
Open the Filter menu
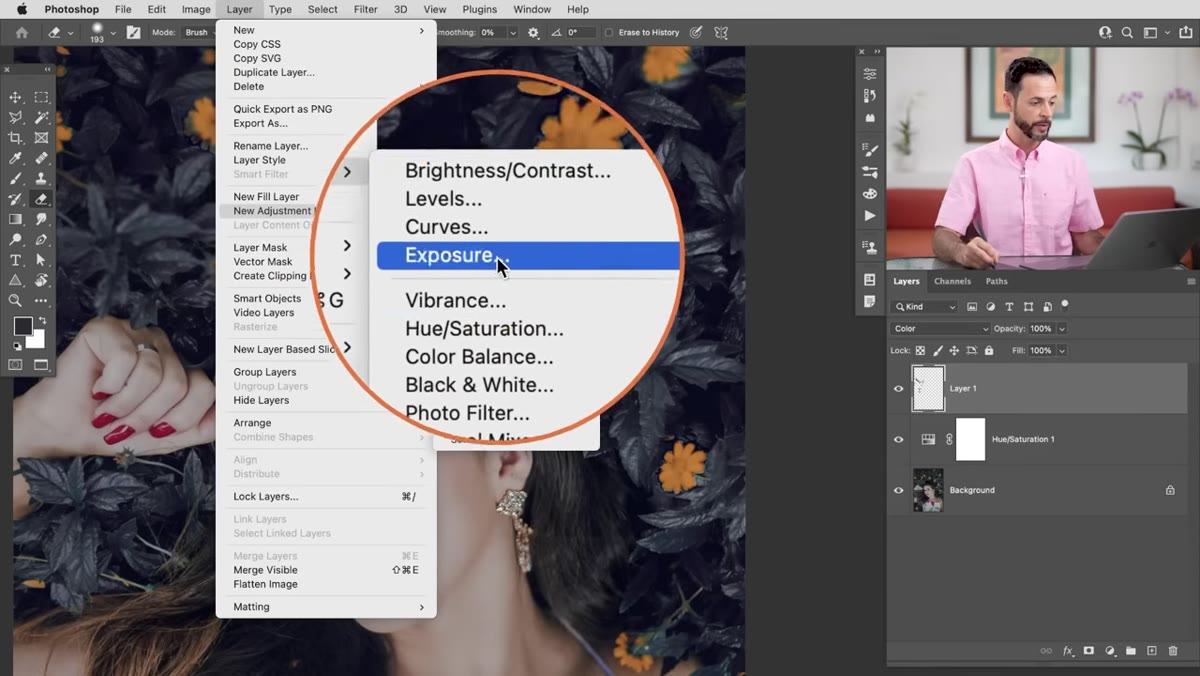click(366, 9)
